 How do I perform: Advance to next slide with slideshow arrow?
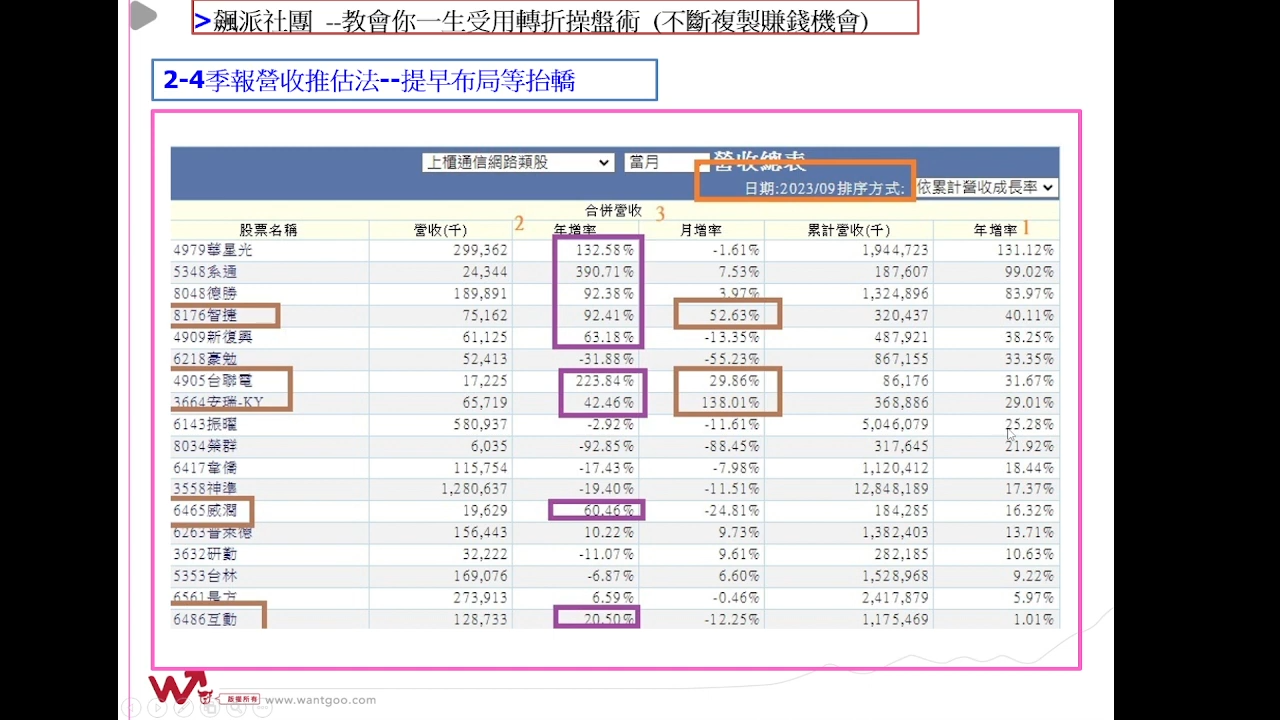[156, 708]
